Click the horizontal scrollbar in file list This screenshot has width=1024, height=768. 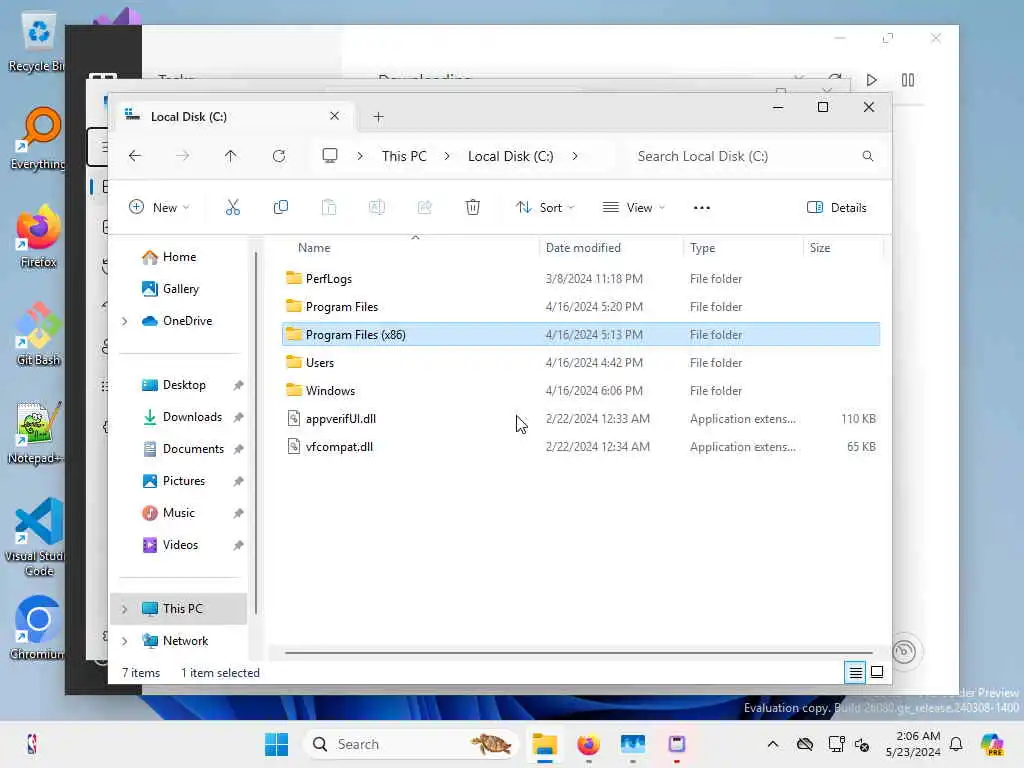tap(579, 652)
